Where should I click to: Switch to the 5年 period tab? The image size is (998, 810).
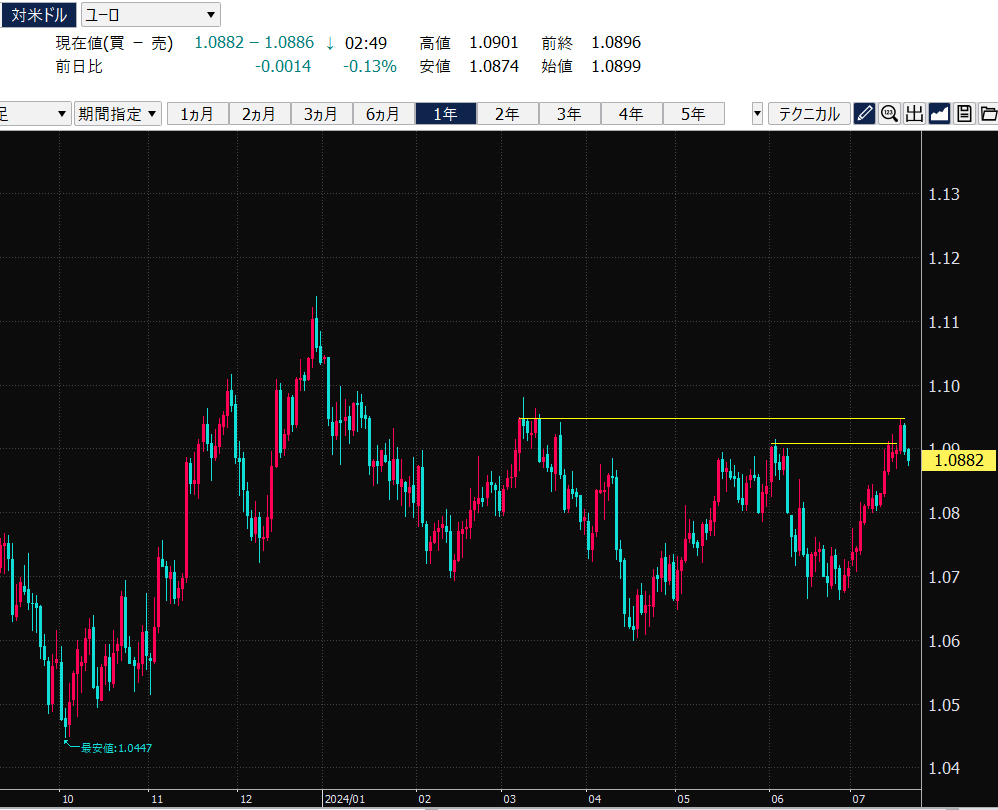[693, 114]
